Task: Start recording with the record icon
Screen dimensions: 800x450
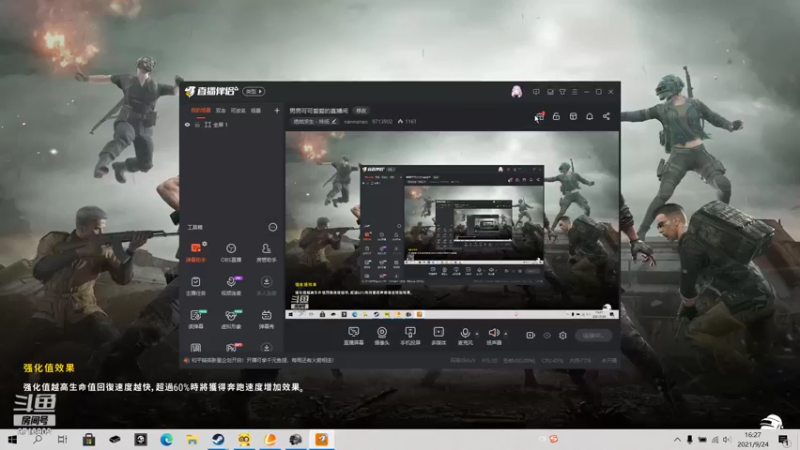Action: point(530,335)
